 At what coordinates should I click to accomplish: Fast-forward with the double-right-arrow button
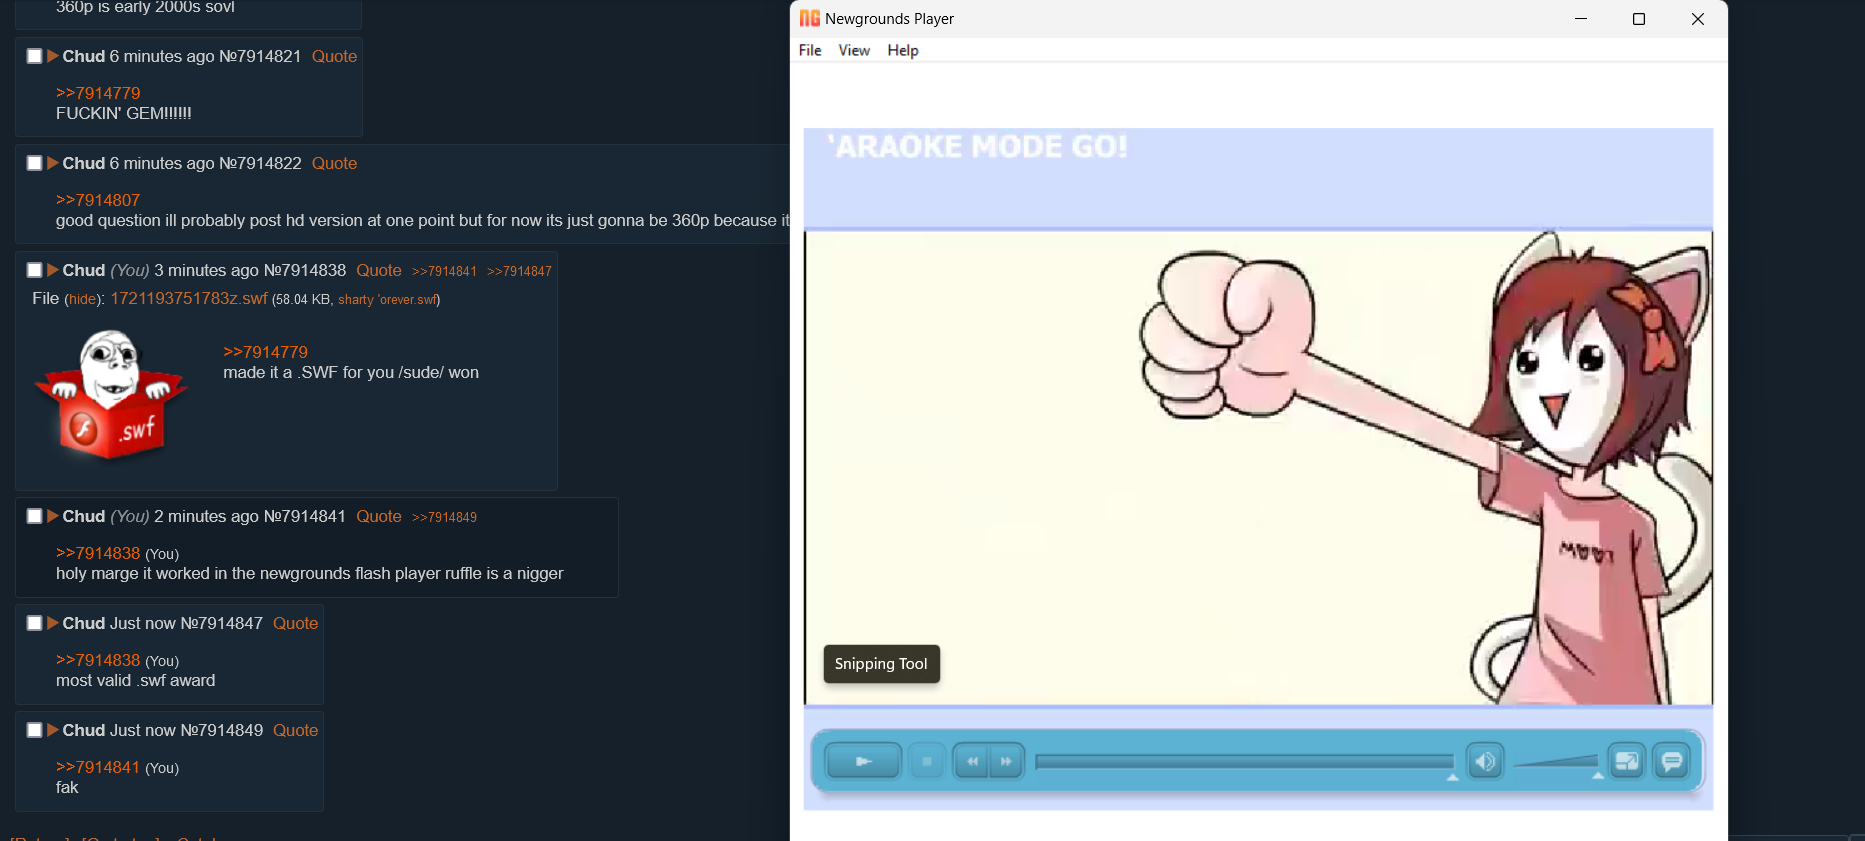[1006, 761]
